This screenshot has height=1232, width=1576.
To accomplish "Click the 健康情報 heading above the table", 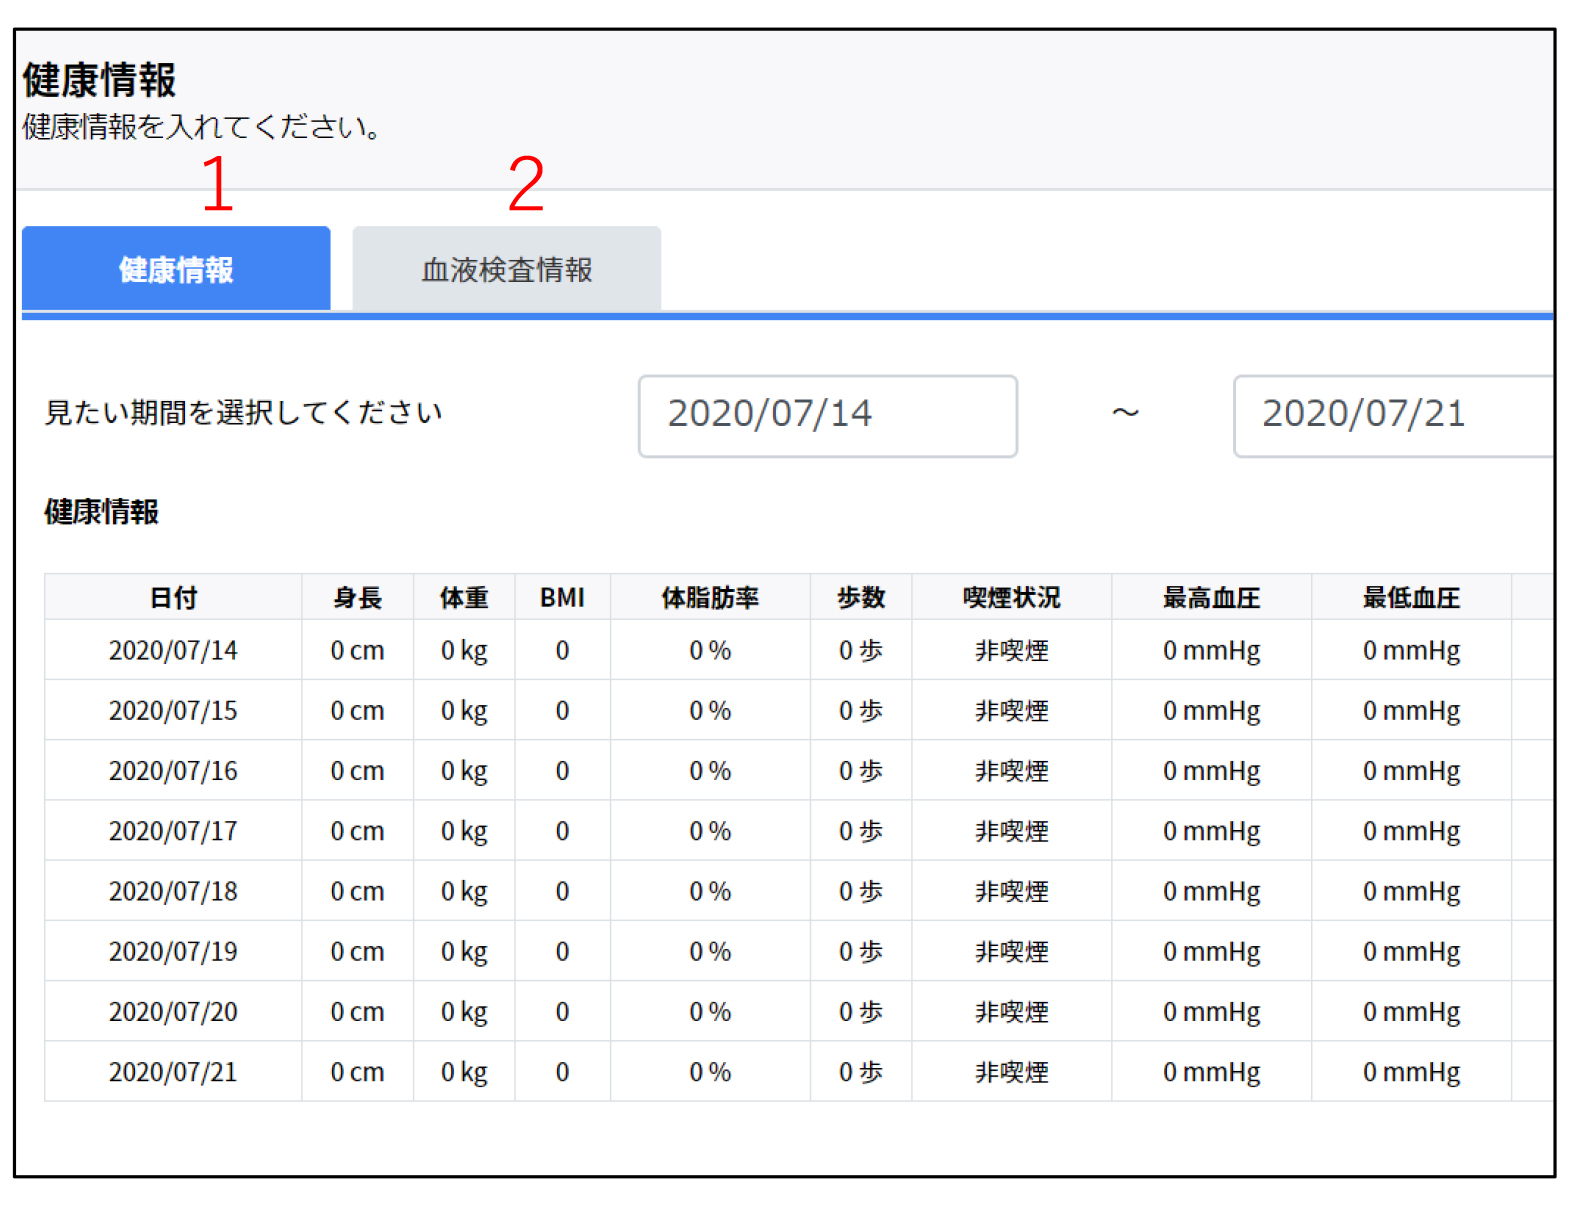I will point(102,512).
